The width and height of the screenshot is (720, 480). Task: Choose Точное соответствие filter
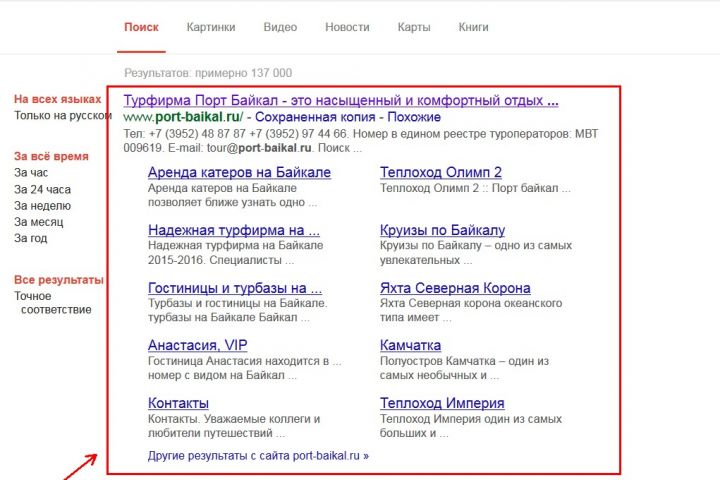[x=53, y=303]
